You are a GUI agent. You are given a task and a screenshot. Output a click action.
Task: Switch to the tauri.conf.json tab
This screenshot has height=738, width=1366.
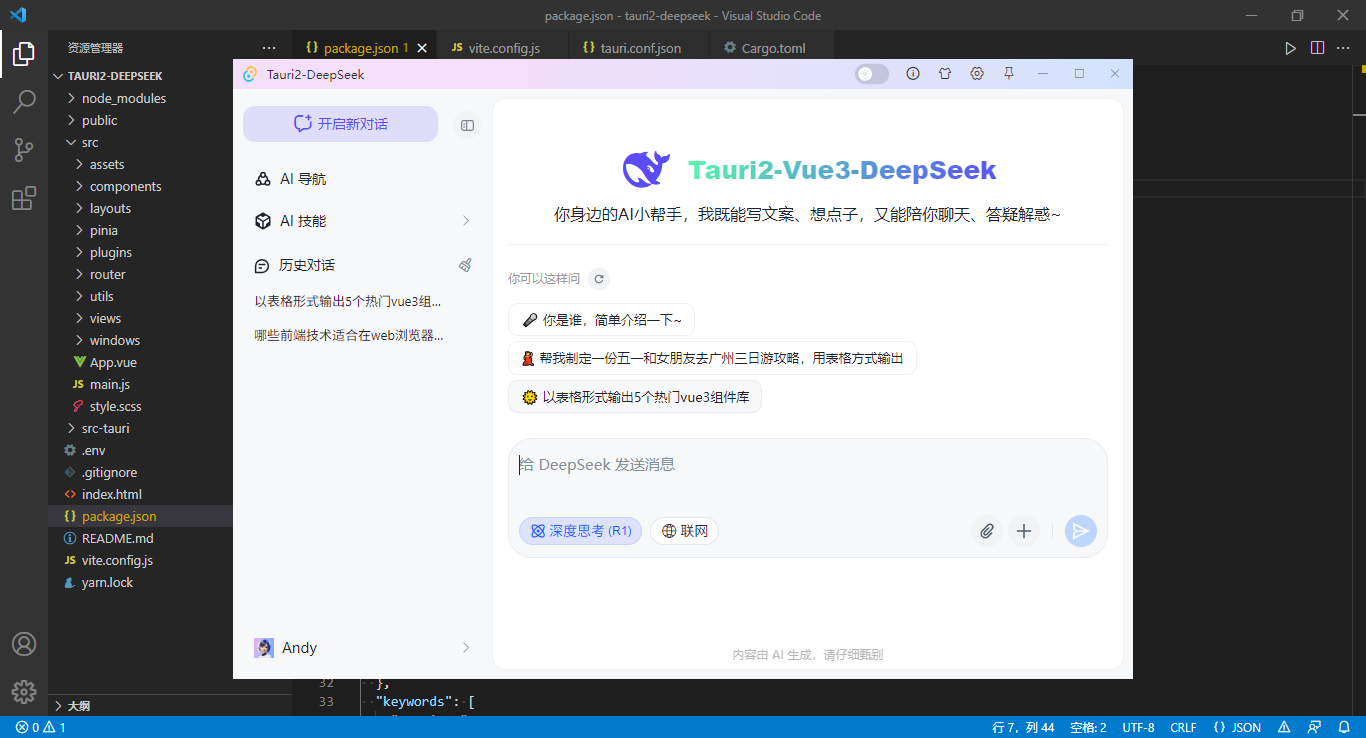point(641,48)
